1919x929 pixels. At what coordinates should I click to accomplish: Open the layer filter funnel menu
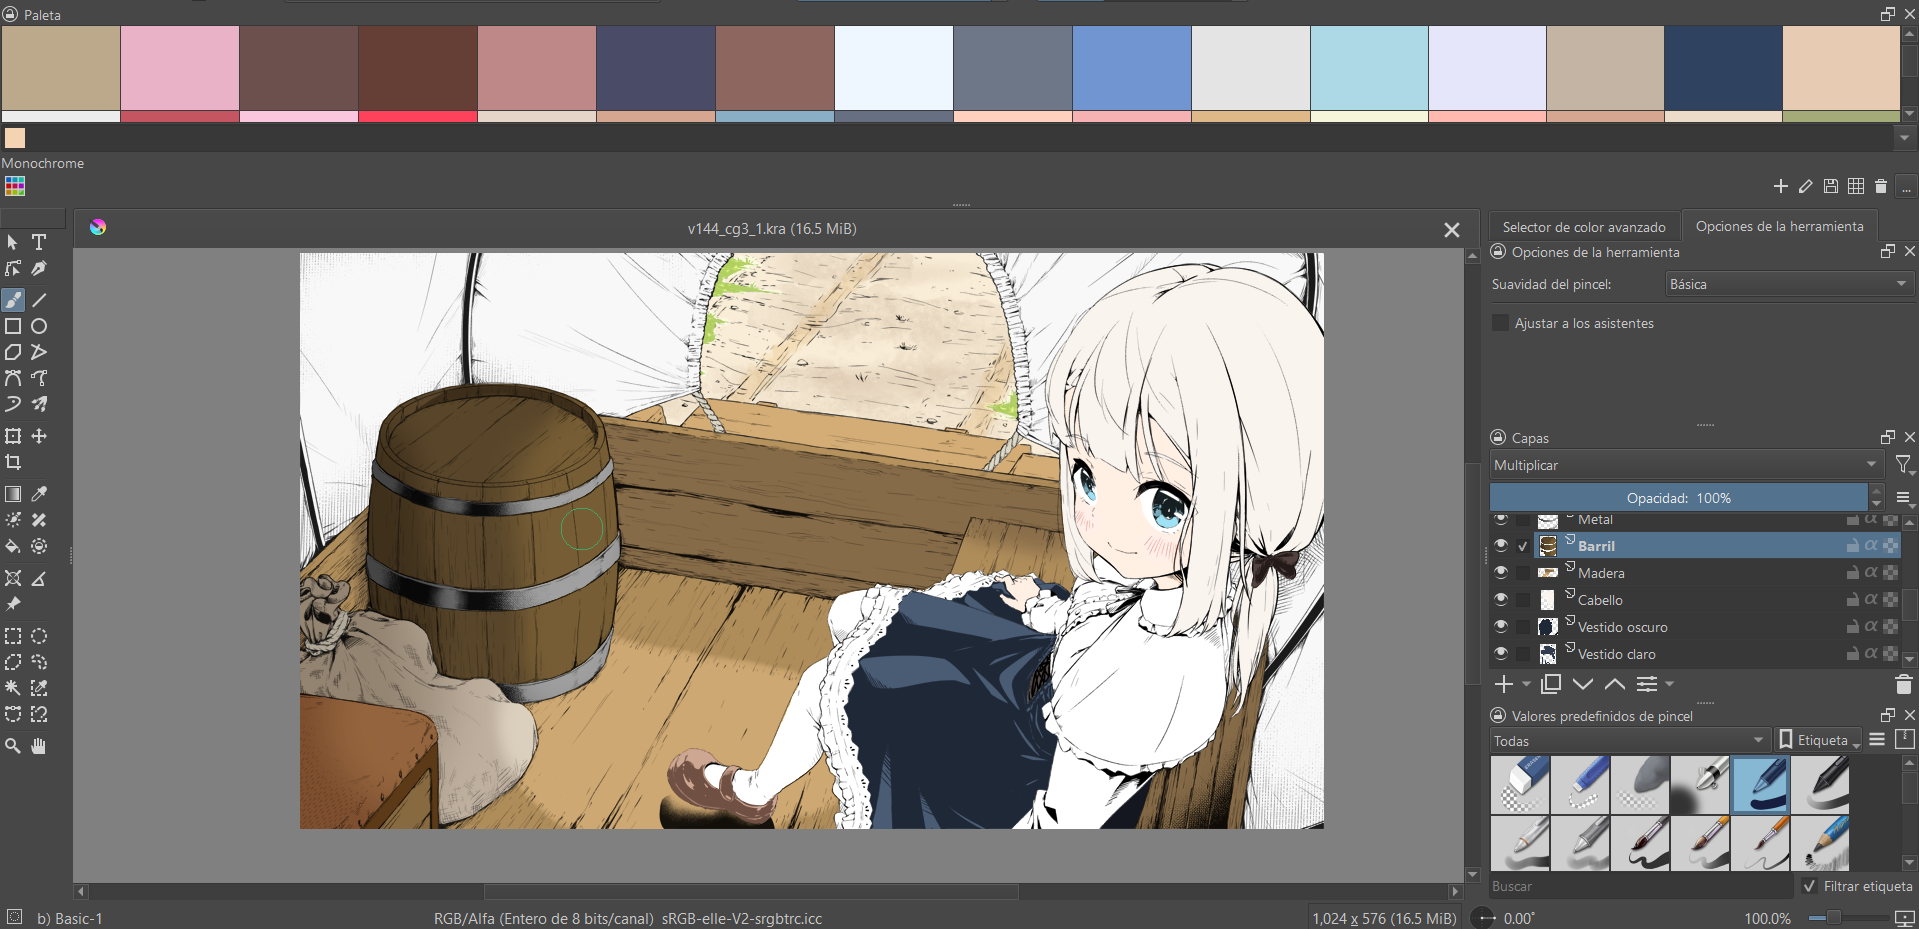tap(1904, 465)
